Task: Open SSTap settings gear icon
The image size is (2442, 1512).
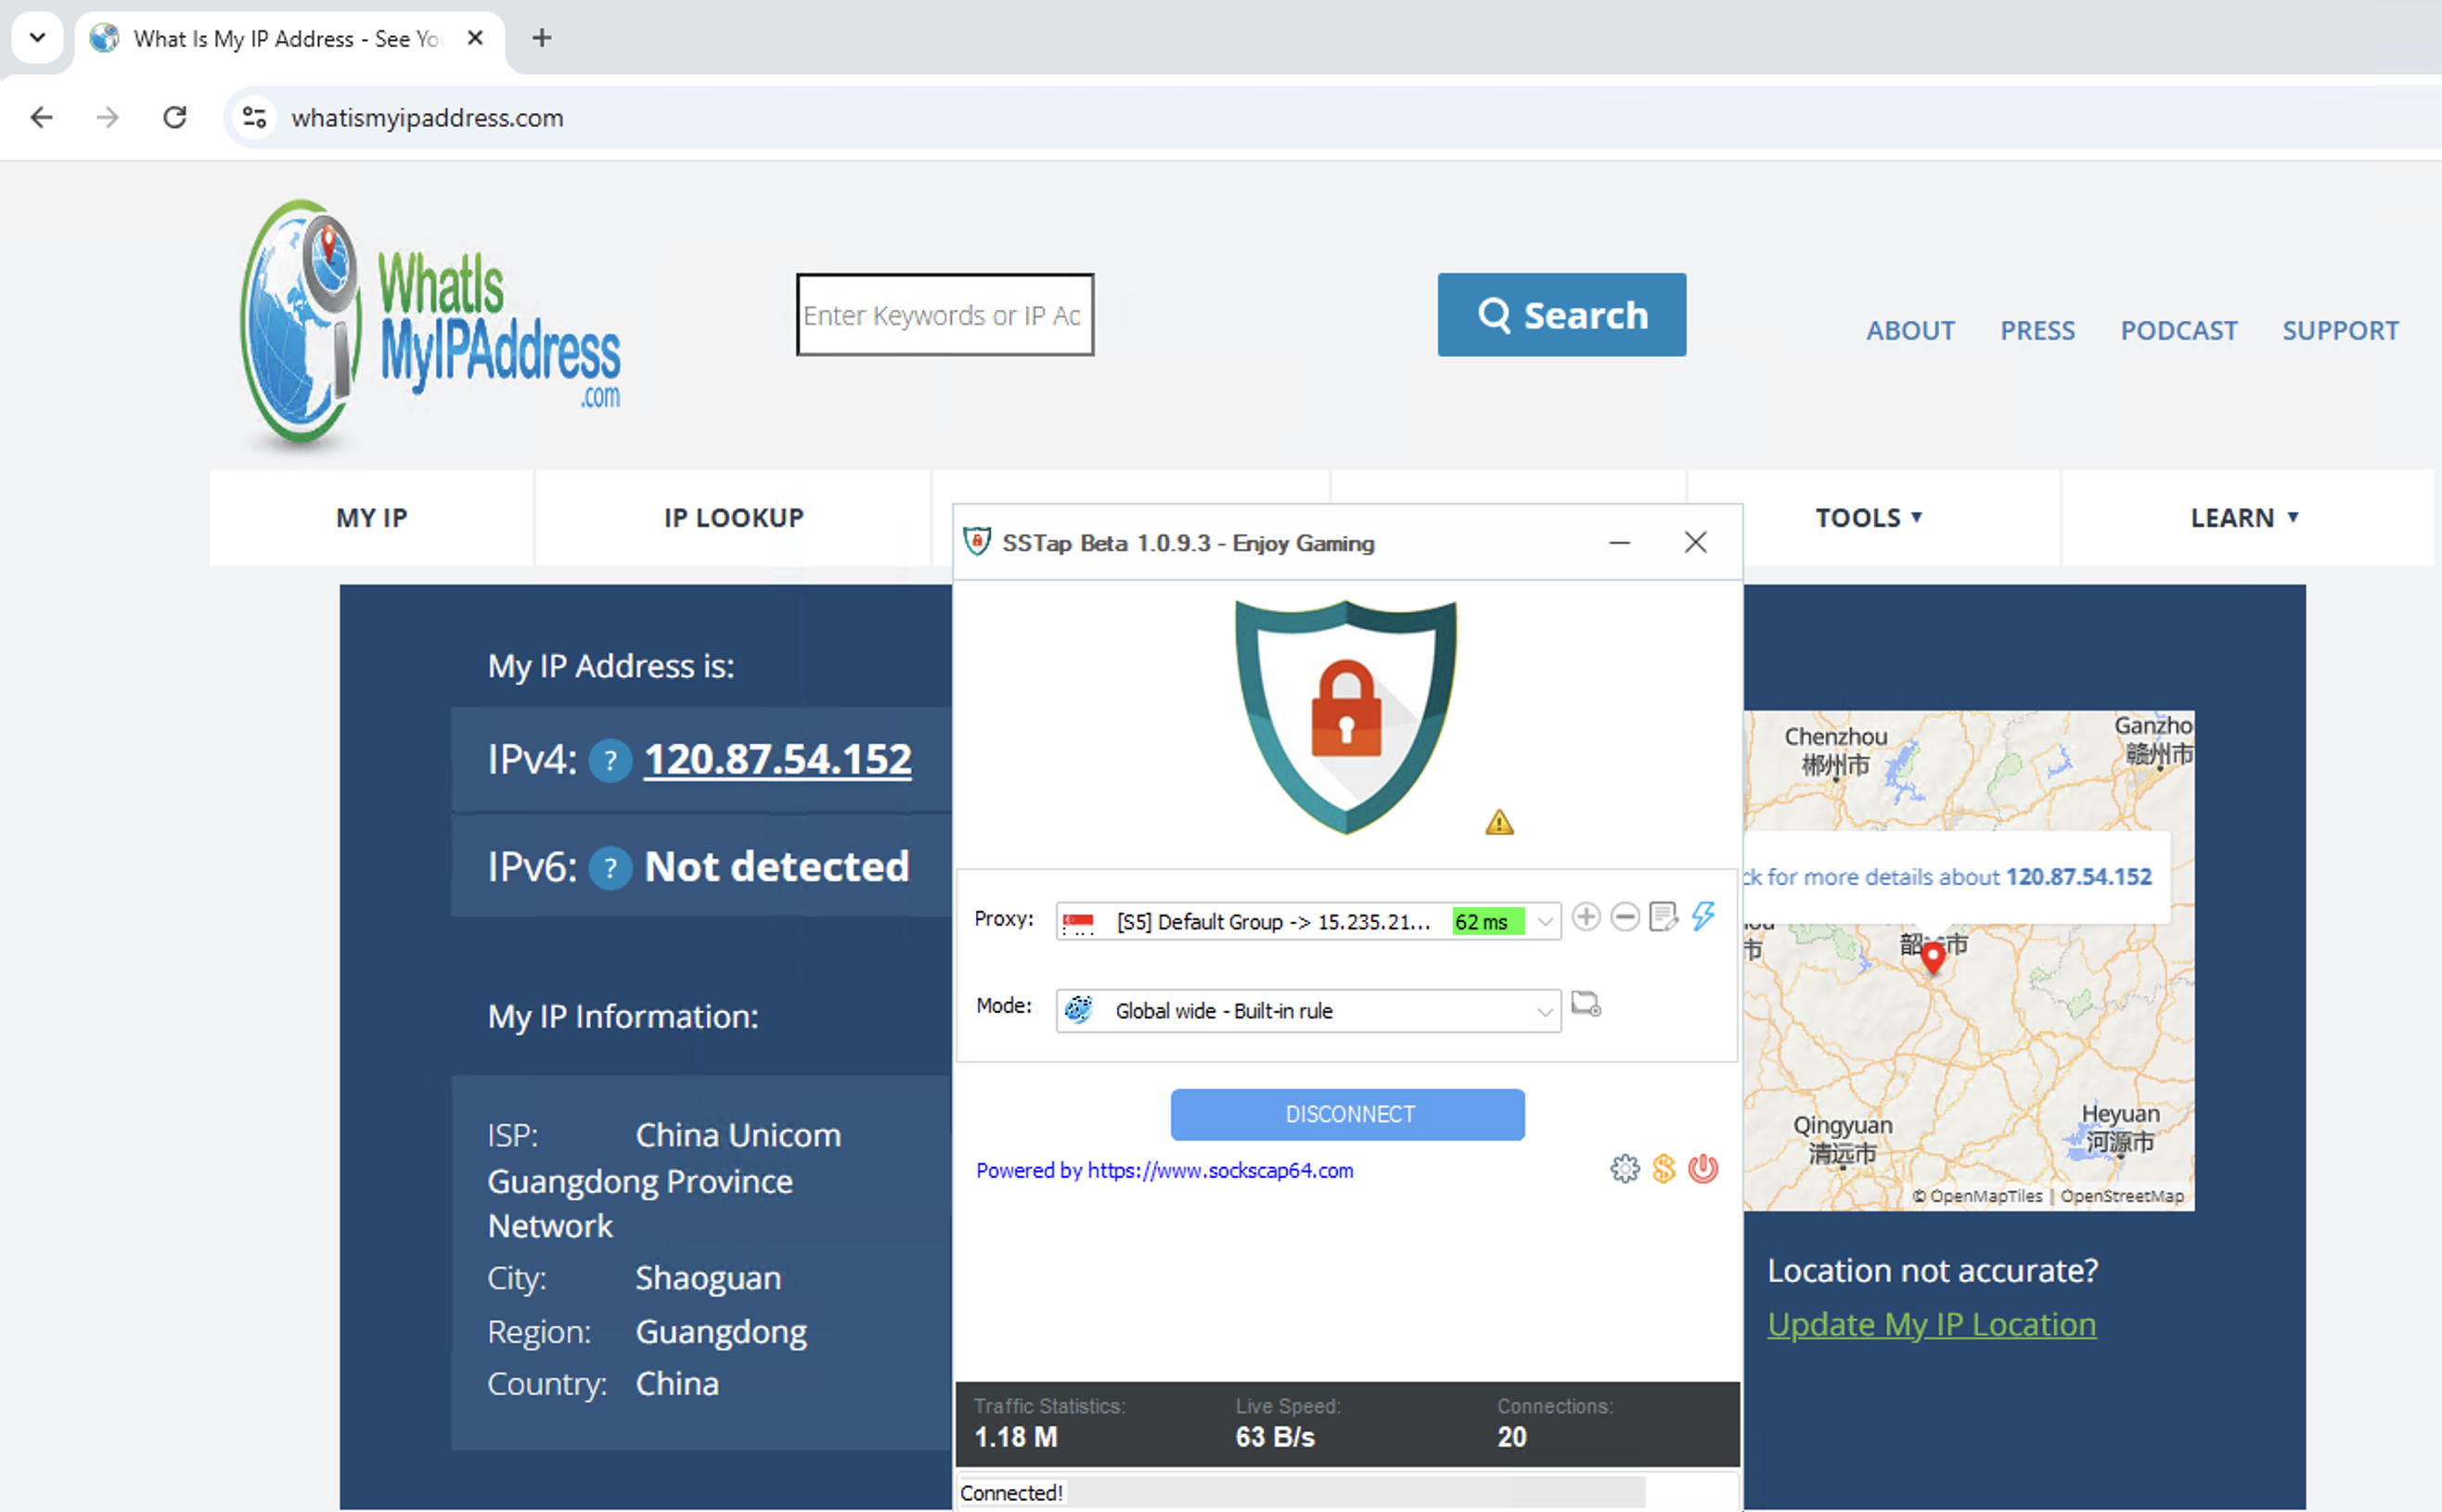Action: coord(1625,1168)
